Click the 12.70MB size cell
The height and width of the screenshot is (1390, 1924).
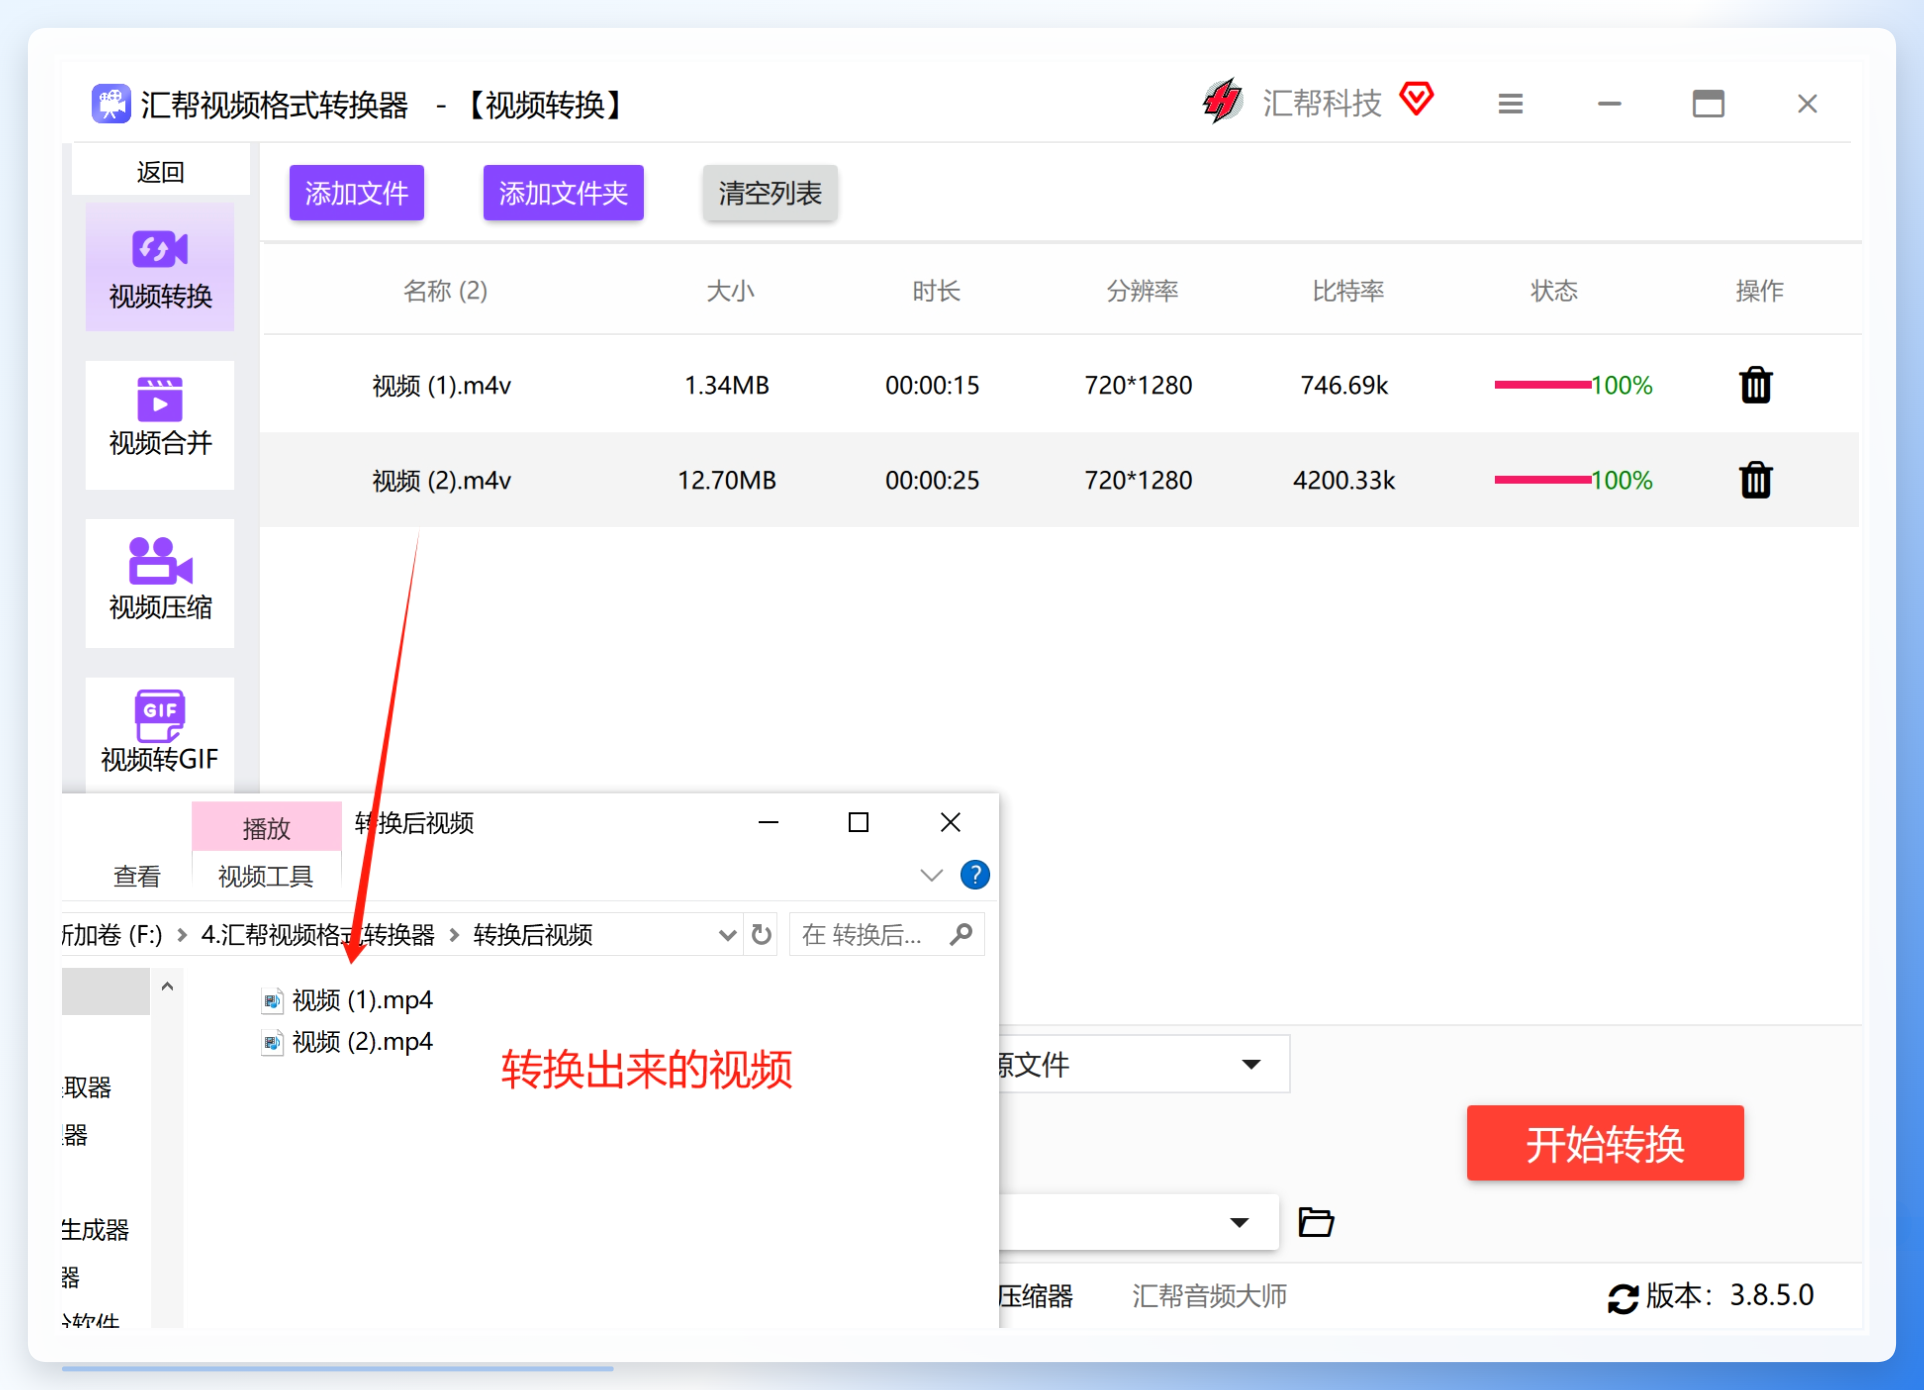(727, 480)
